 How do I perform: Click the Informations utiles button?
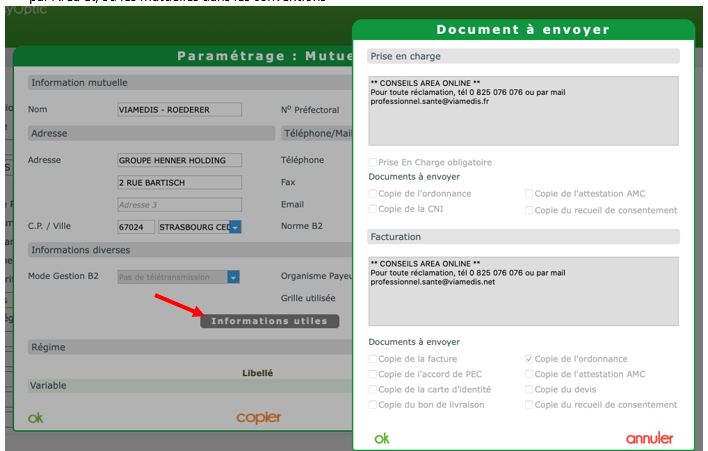pyautogui.click(x=270, y=321)
